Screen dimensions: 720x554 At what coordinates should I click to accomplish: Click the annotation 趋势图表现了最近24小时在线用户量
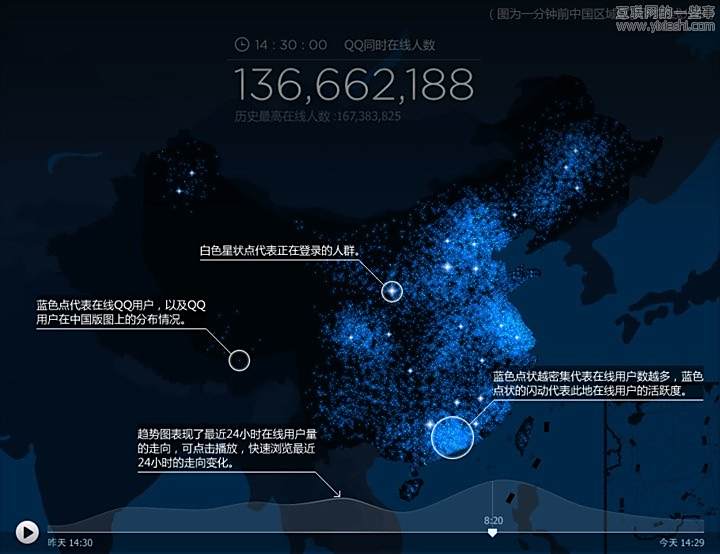(227, 448)
